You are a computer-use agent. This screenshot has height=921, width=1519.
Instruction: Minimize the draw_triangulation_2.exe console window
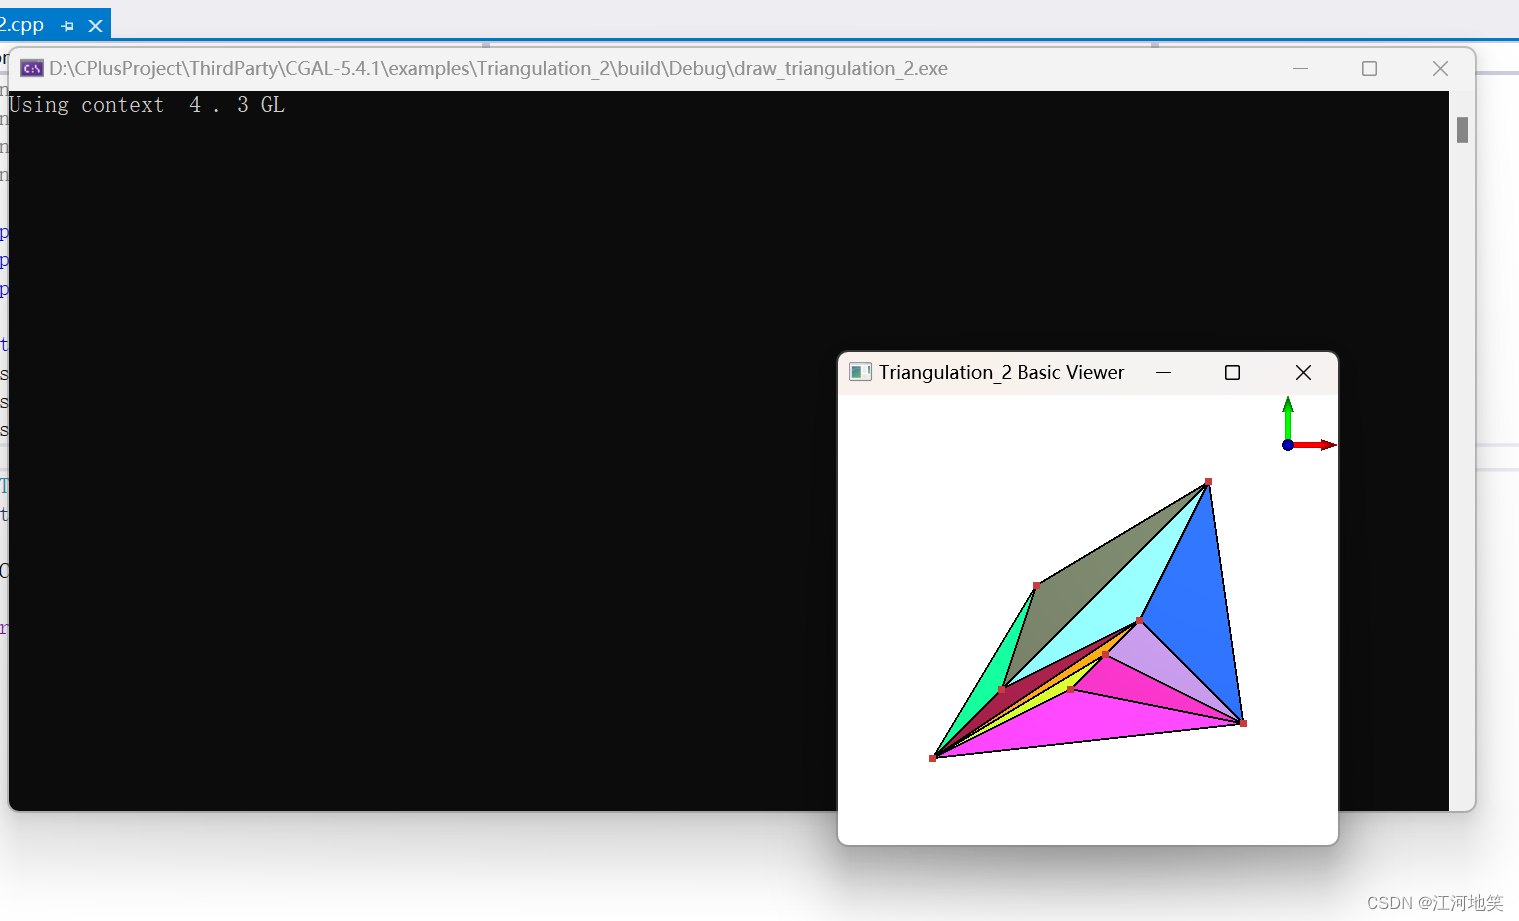1300,68
